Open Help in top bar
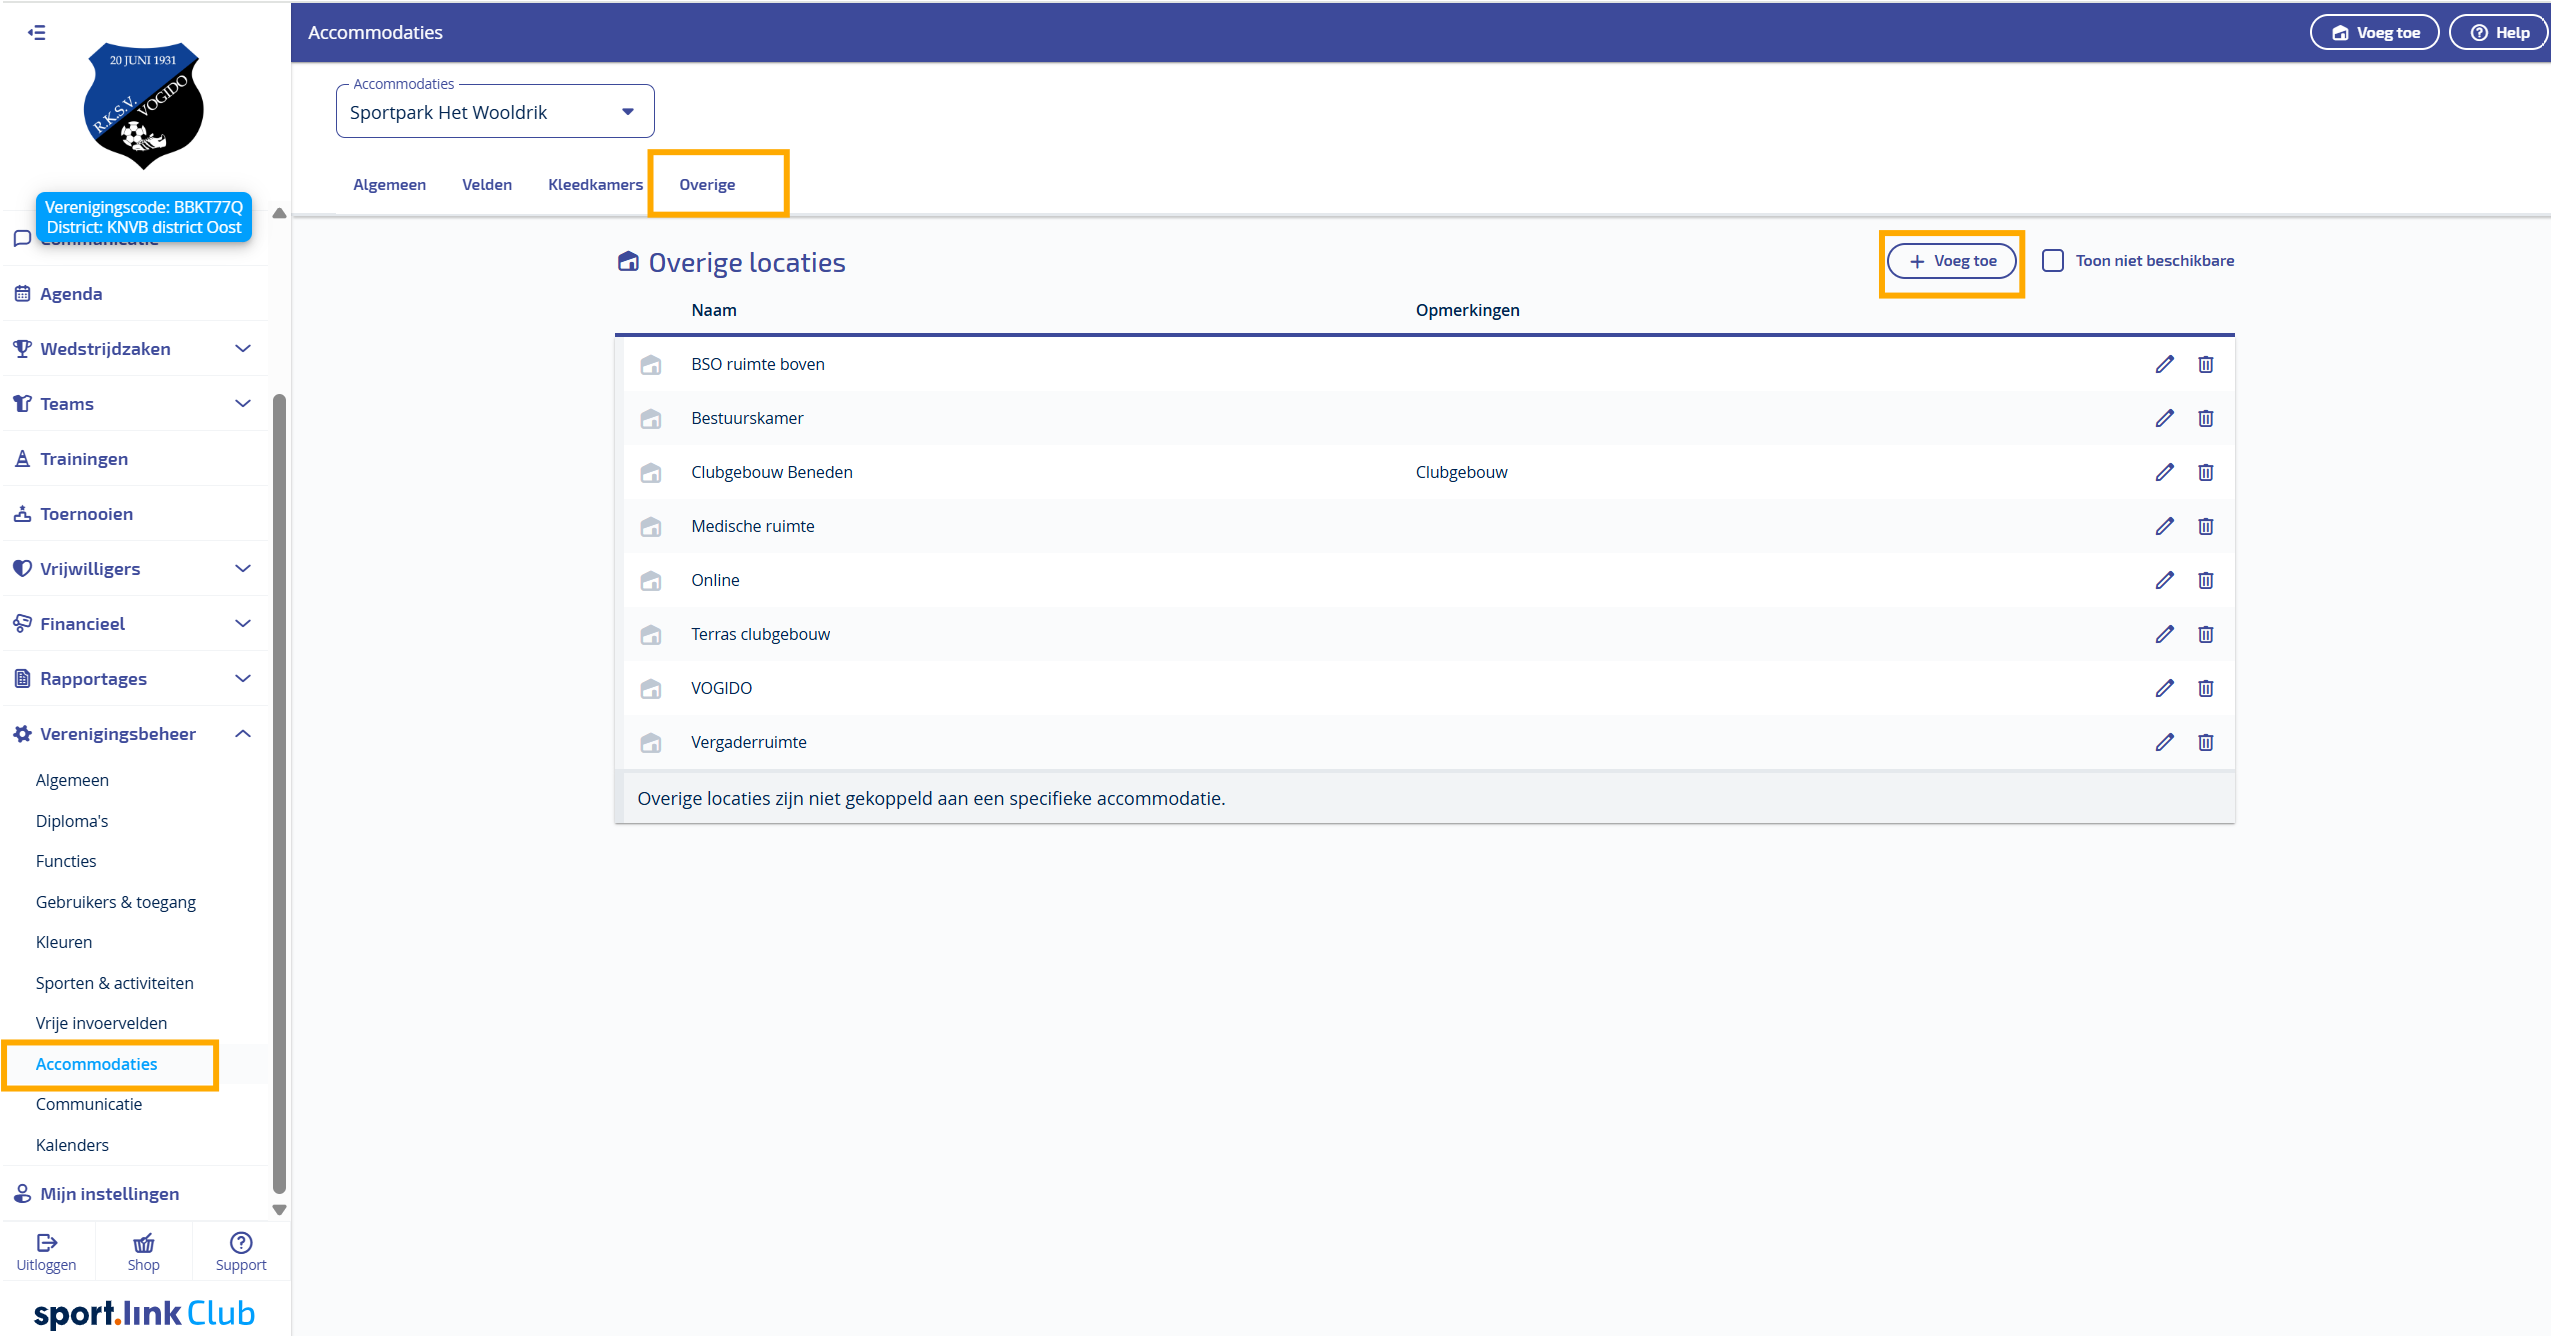The height and width of the screenshot is (1336, 2551). (2499, 32)
